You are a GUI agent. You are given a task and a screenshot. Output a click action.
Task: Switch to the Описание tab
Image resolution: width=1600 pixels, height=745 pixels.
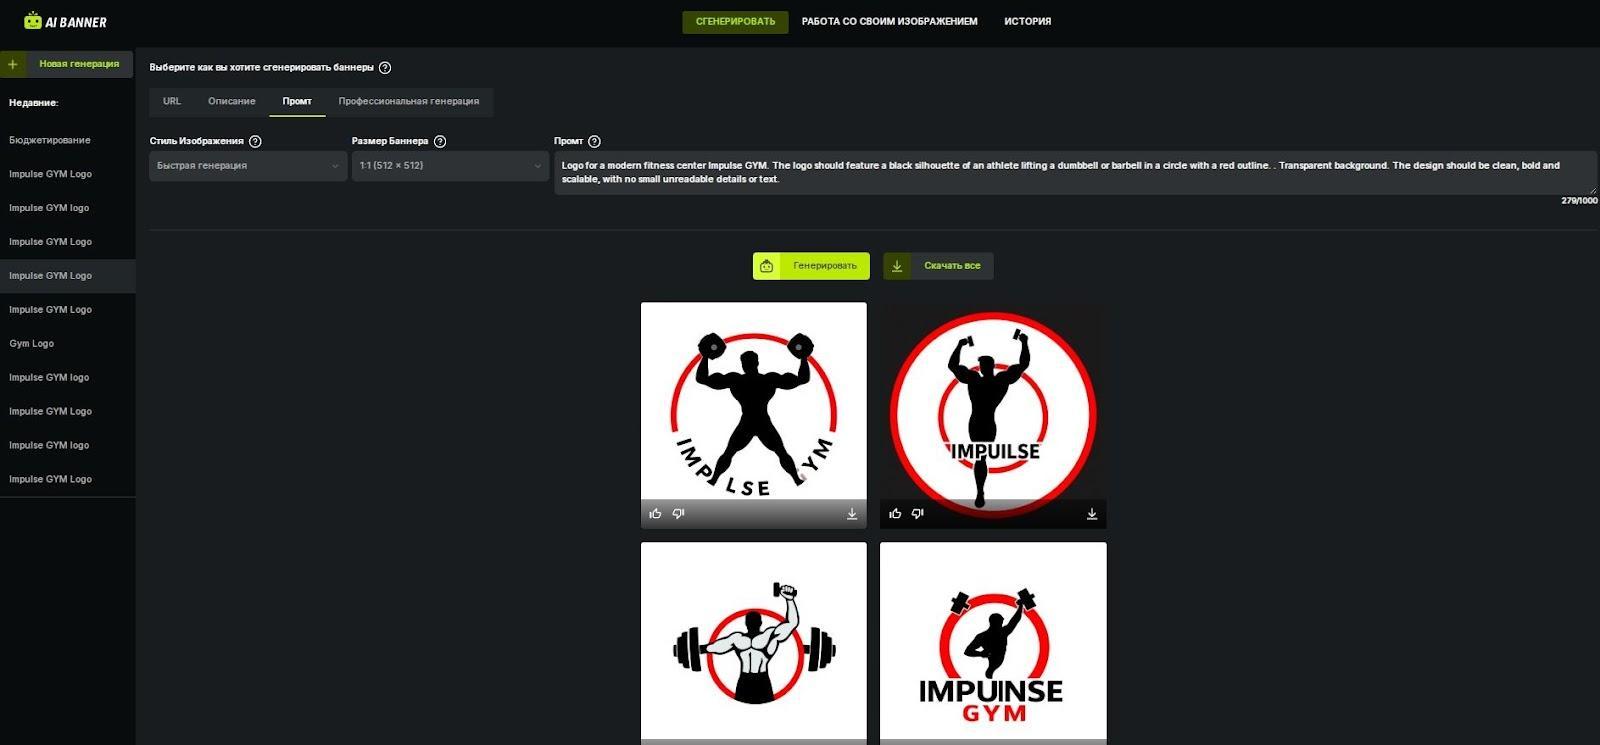coord(231,101)
